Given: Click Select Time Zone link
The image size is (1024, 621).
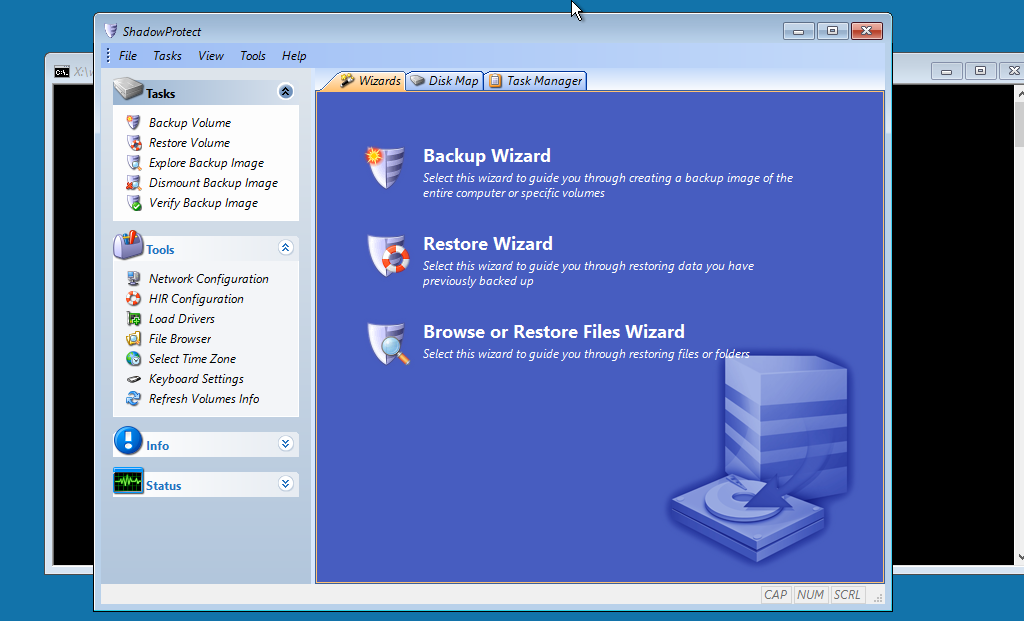Looking at the screenshot, I should pos(192,359).
